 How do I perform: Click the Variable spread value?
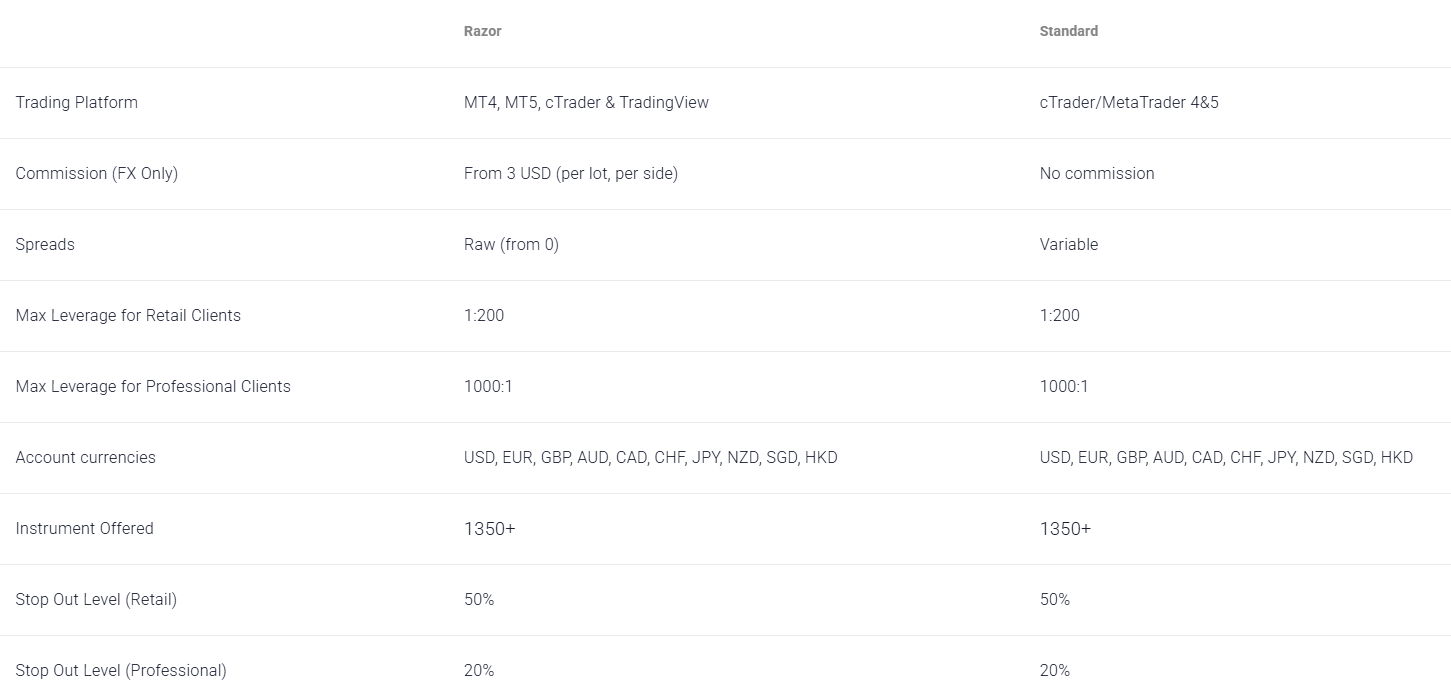tap(1068, 244)
